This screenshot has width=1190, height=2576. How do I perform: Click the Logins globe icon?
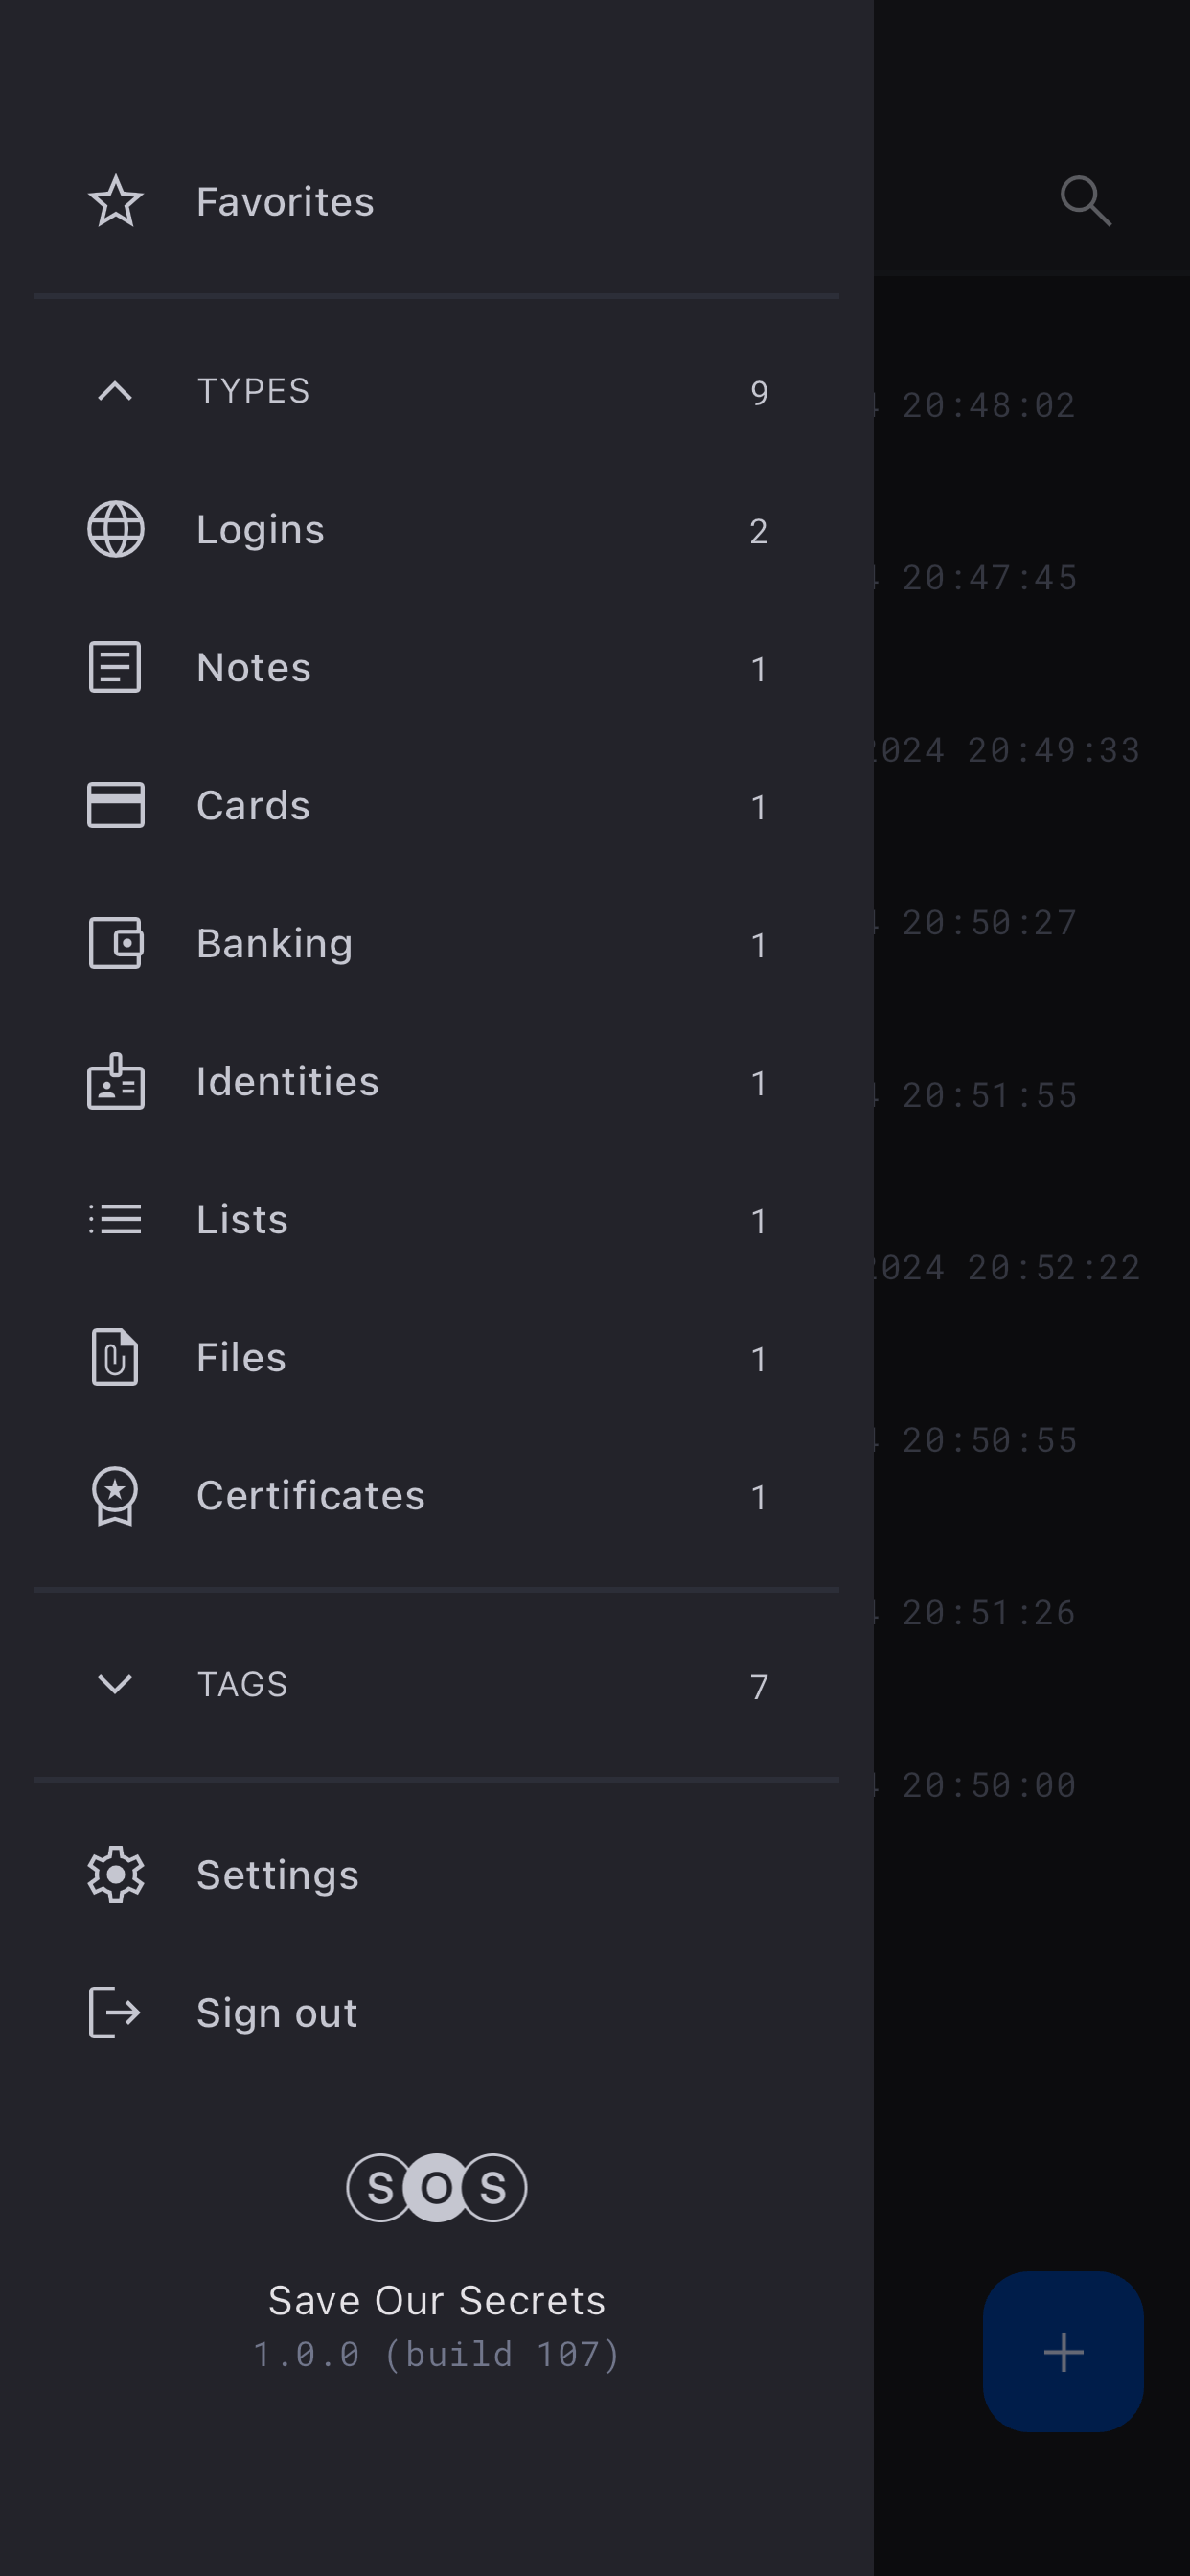(116, 529)
